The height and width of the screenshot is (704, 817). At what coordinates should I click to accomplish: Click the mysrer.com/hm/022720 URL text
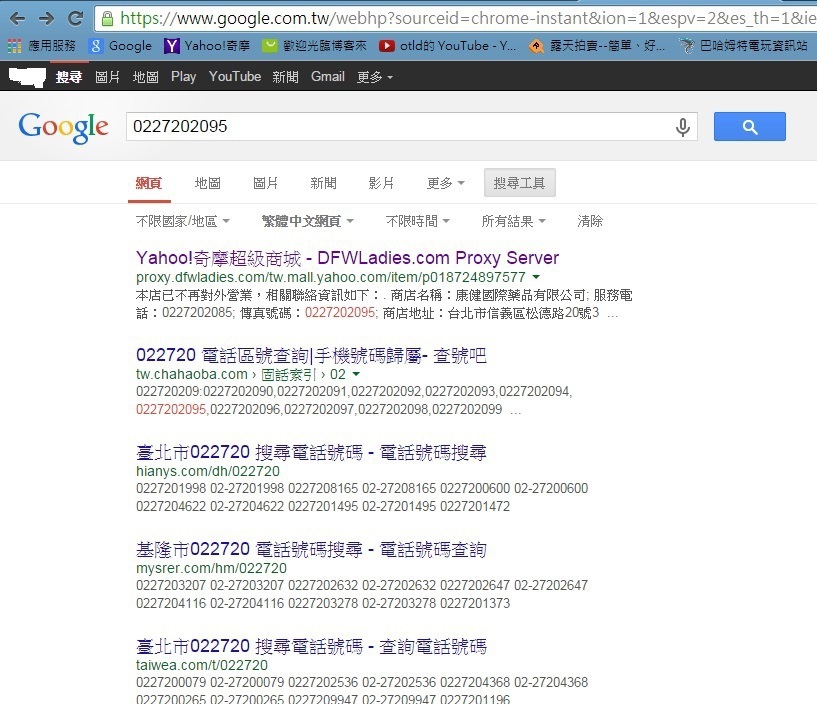211,568
